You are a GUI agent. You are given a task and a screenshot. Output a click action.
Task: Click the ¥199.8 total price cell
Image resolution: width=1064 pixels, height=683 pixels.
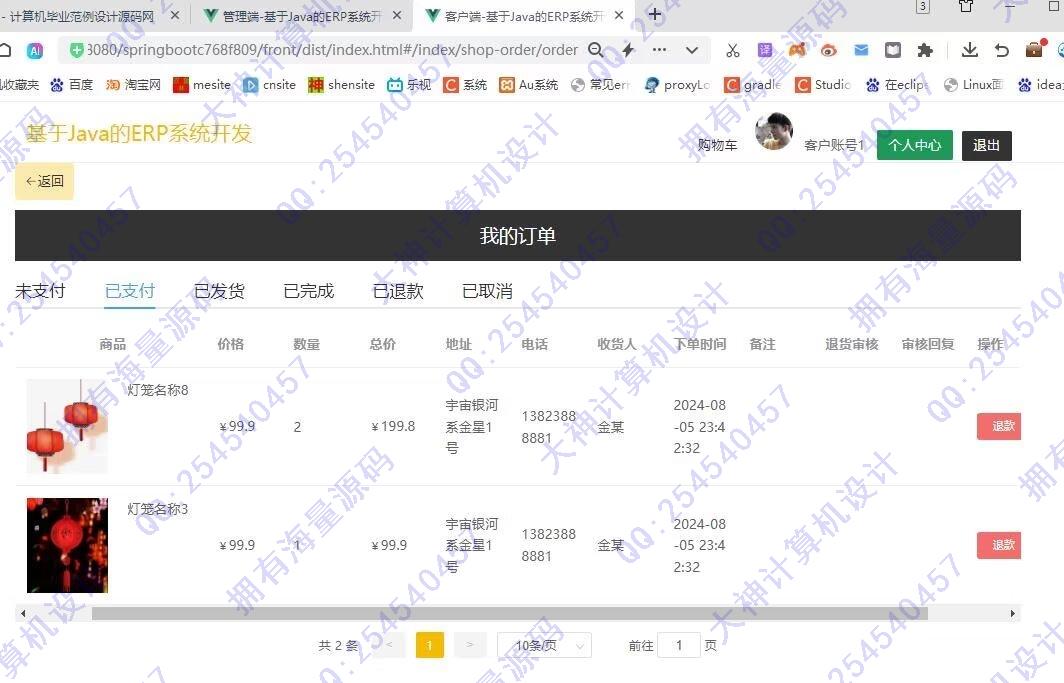click(x=393, y=427)
